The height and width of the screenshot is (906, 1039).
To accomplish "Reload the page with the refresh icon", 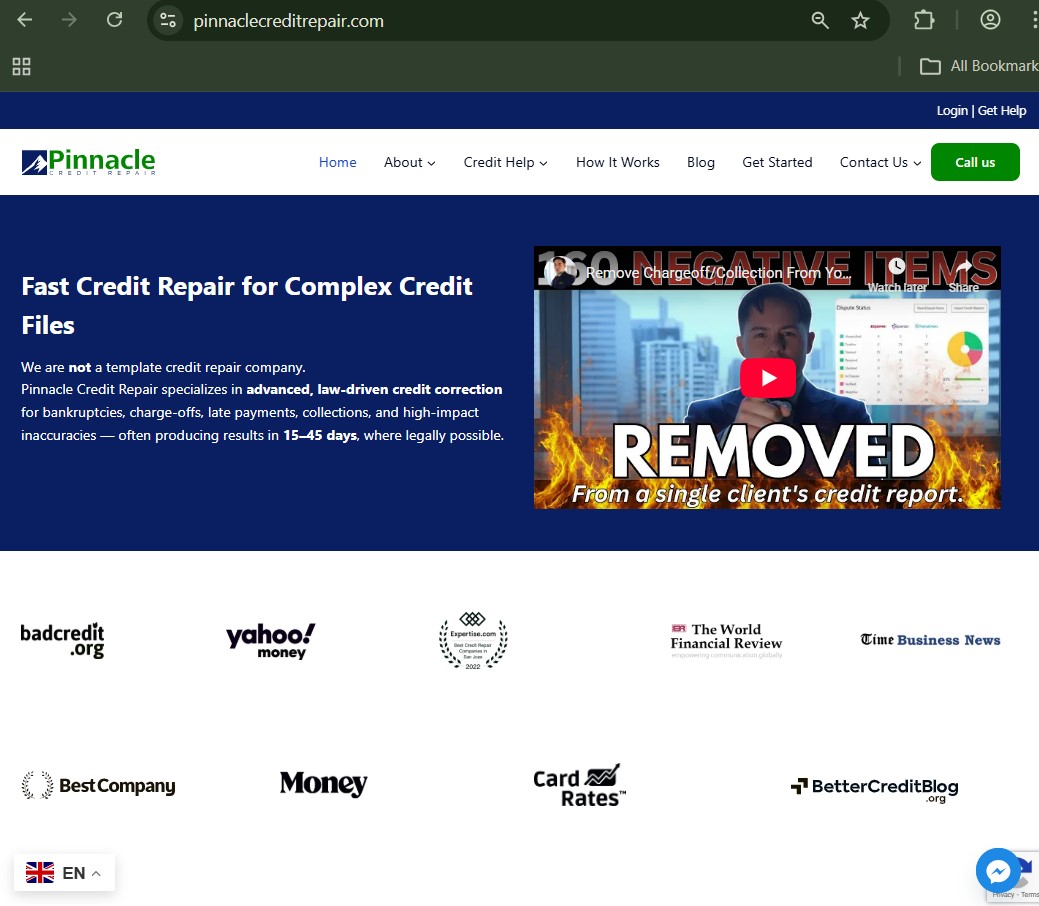I will pyautogui.click(x=113, y=19).
